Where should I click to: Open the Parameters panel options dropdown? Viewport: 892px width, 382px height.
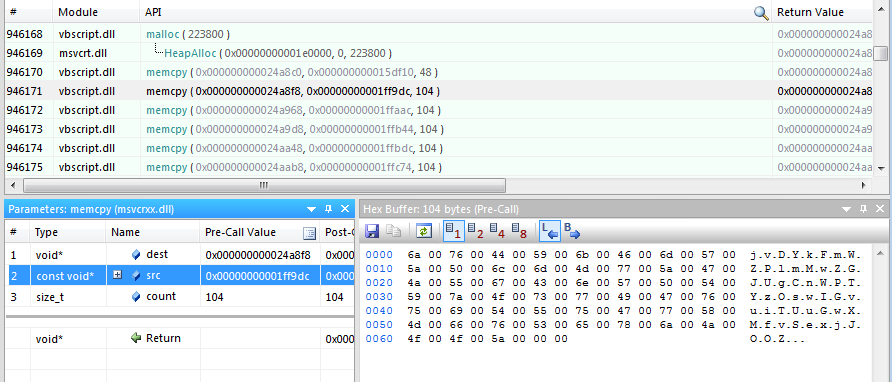311,210
